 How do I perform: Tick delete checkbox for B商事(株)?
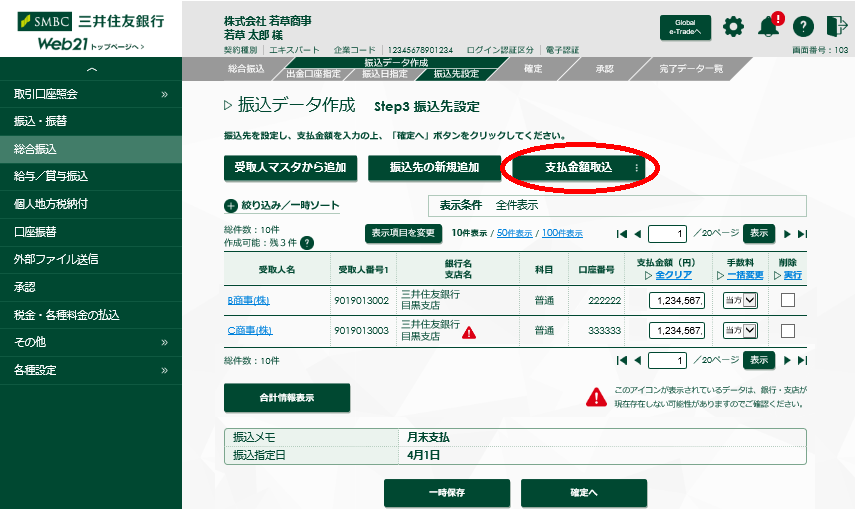788,300
